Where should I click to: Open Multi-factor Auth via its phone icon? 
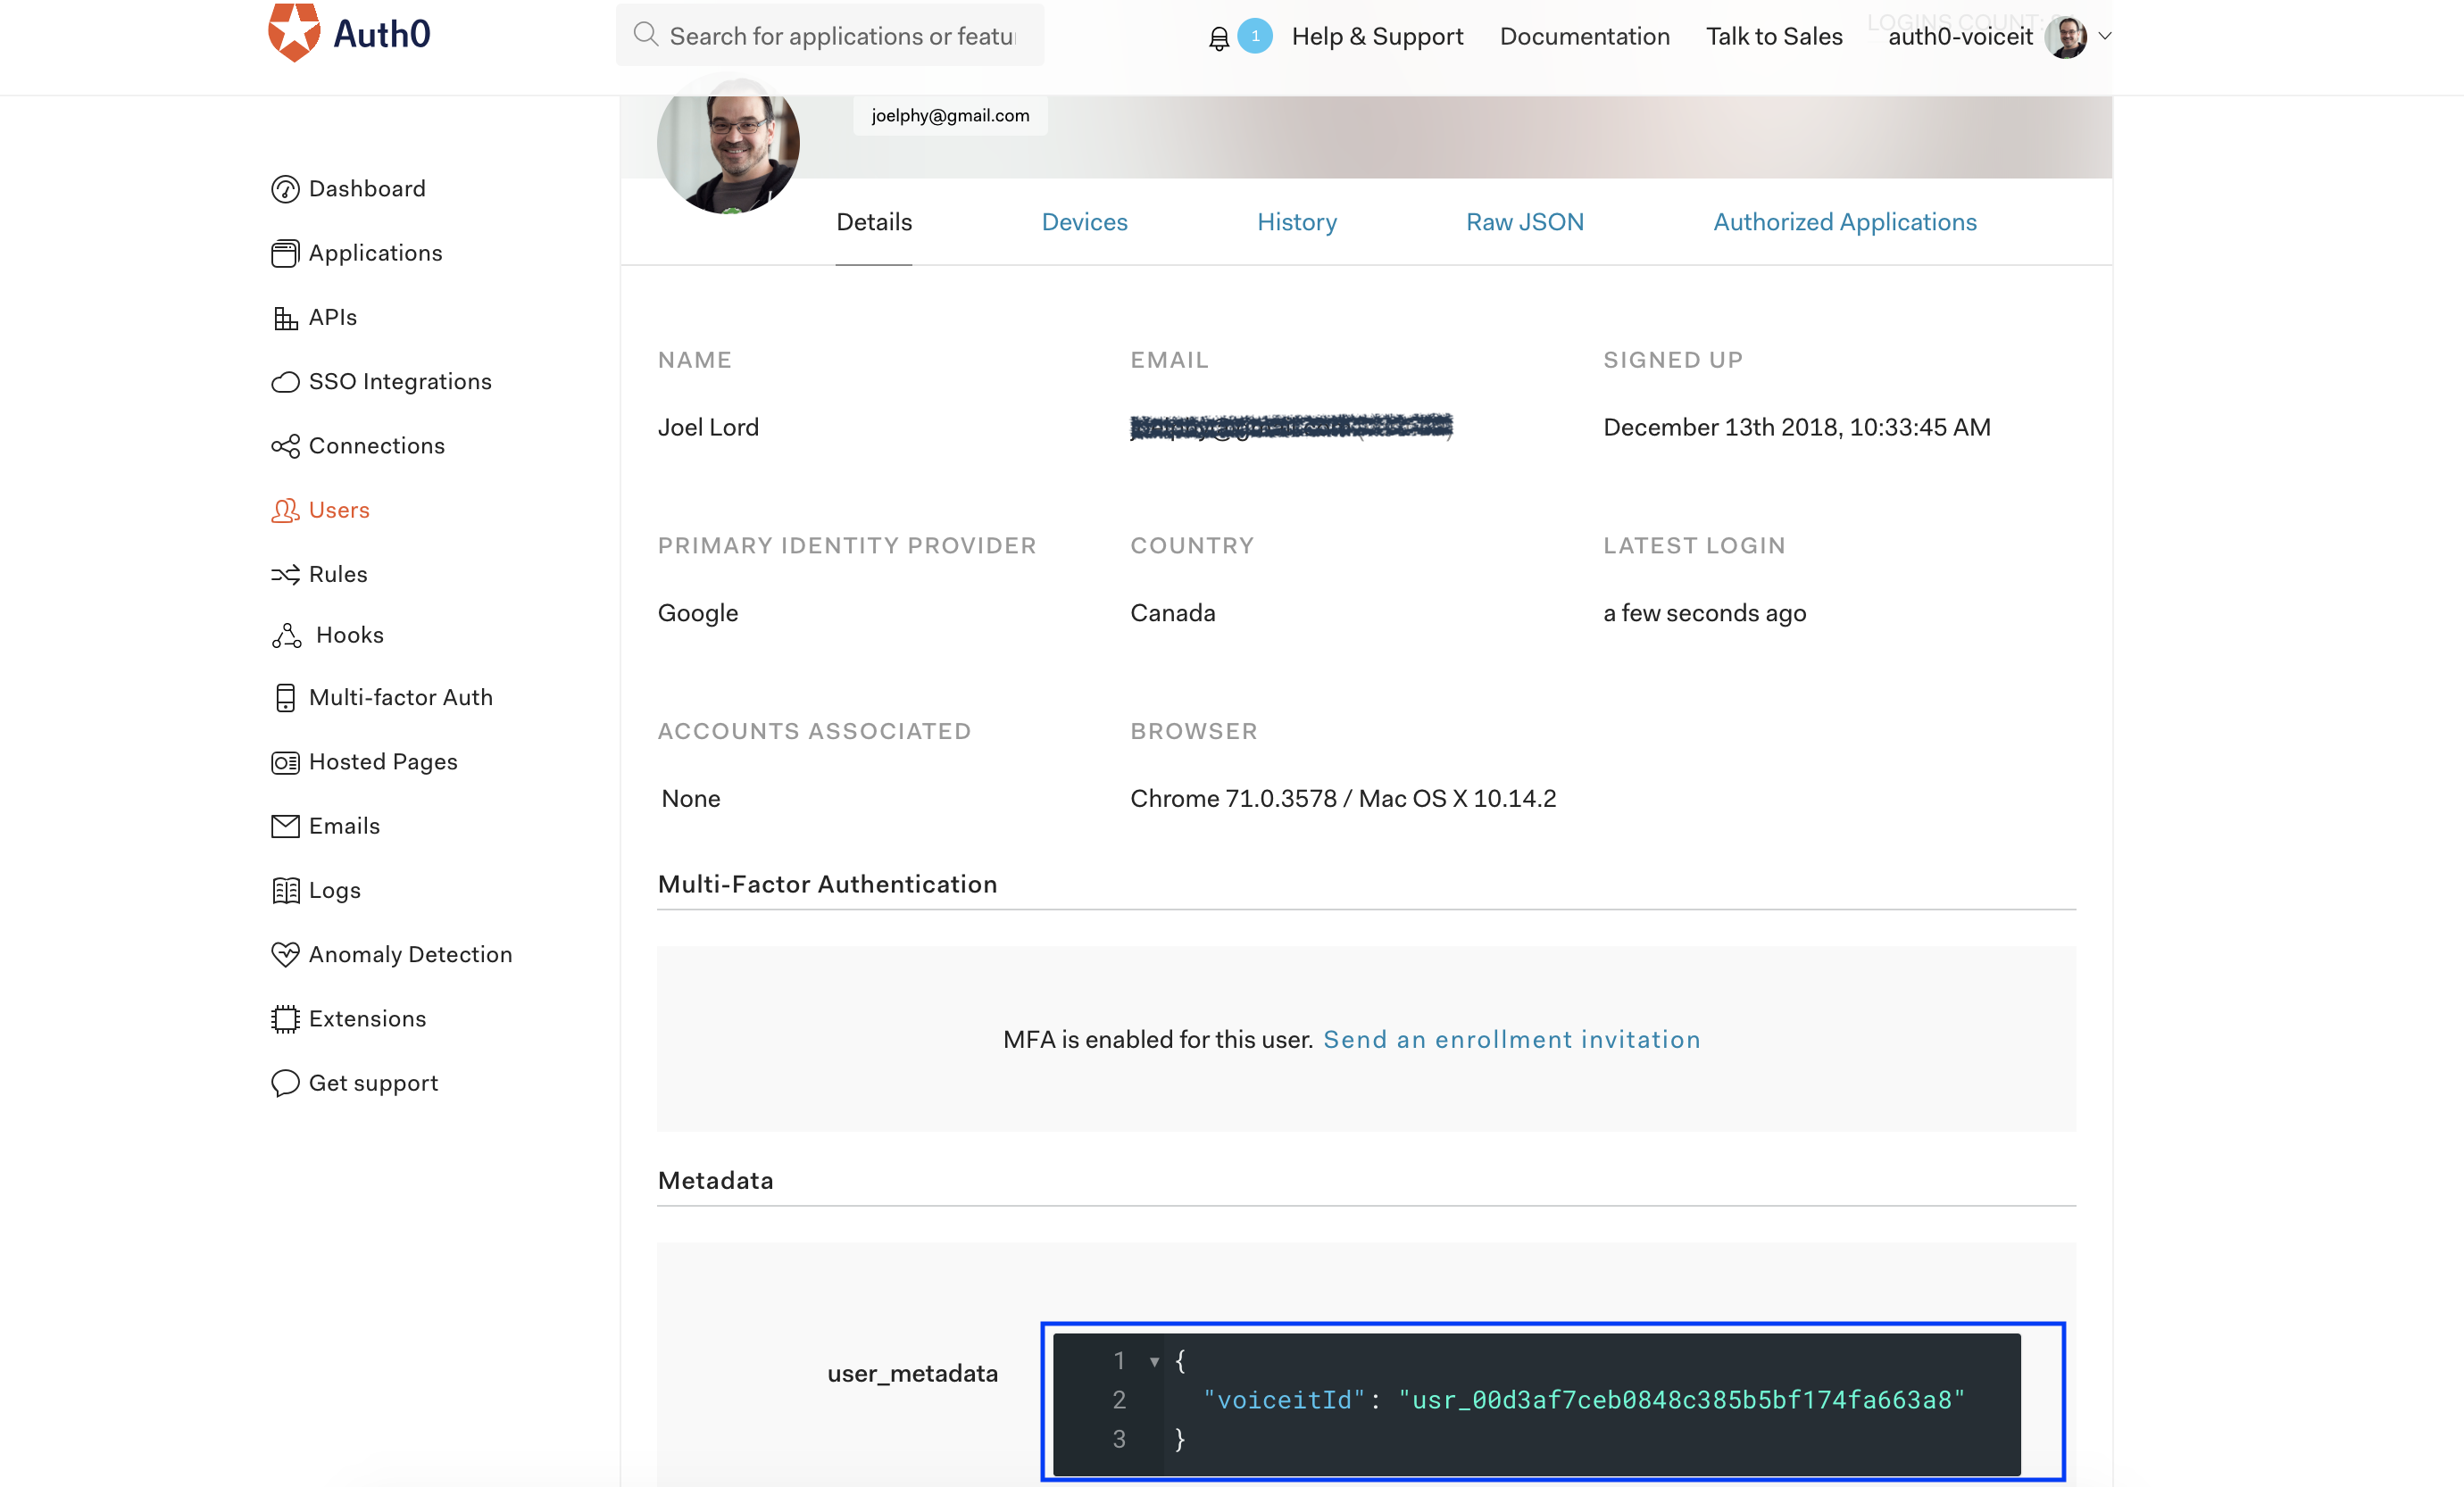[285, 697]
